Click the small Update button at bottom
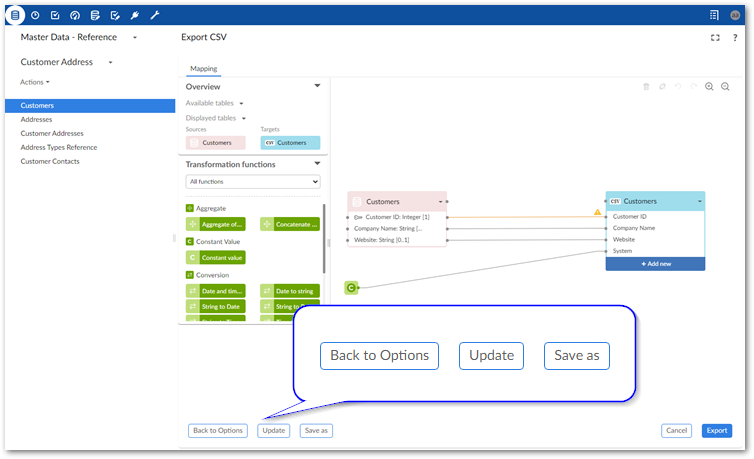This screenshot has width=754, height=459. pyautogui.click(x=274, y=431)
